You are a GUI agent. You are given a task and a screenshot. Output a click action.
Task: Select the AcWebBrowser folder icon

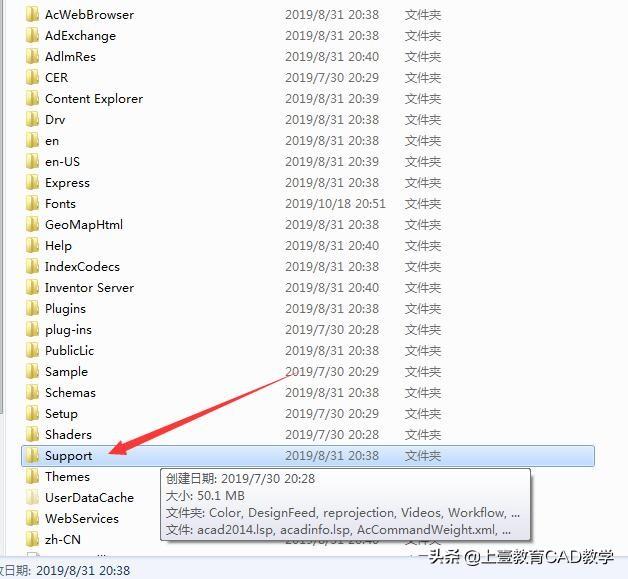coord(32,14)
